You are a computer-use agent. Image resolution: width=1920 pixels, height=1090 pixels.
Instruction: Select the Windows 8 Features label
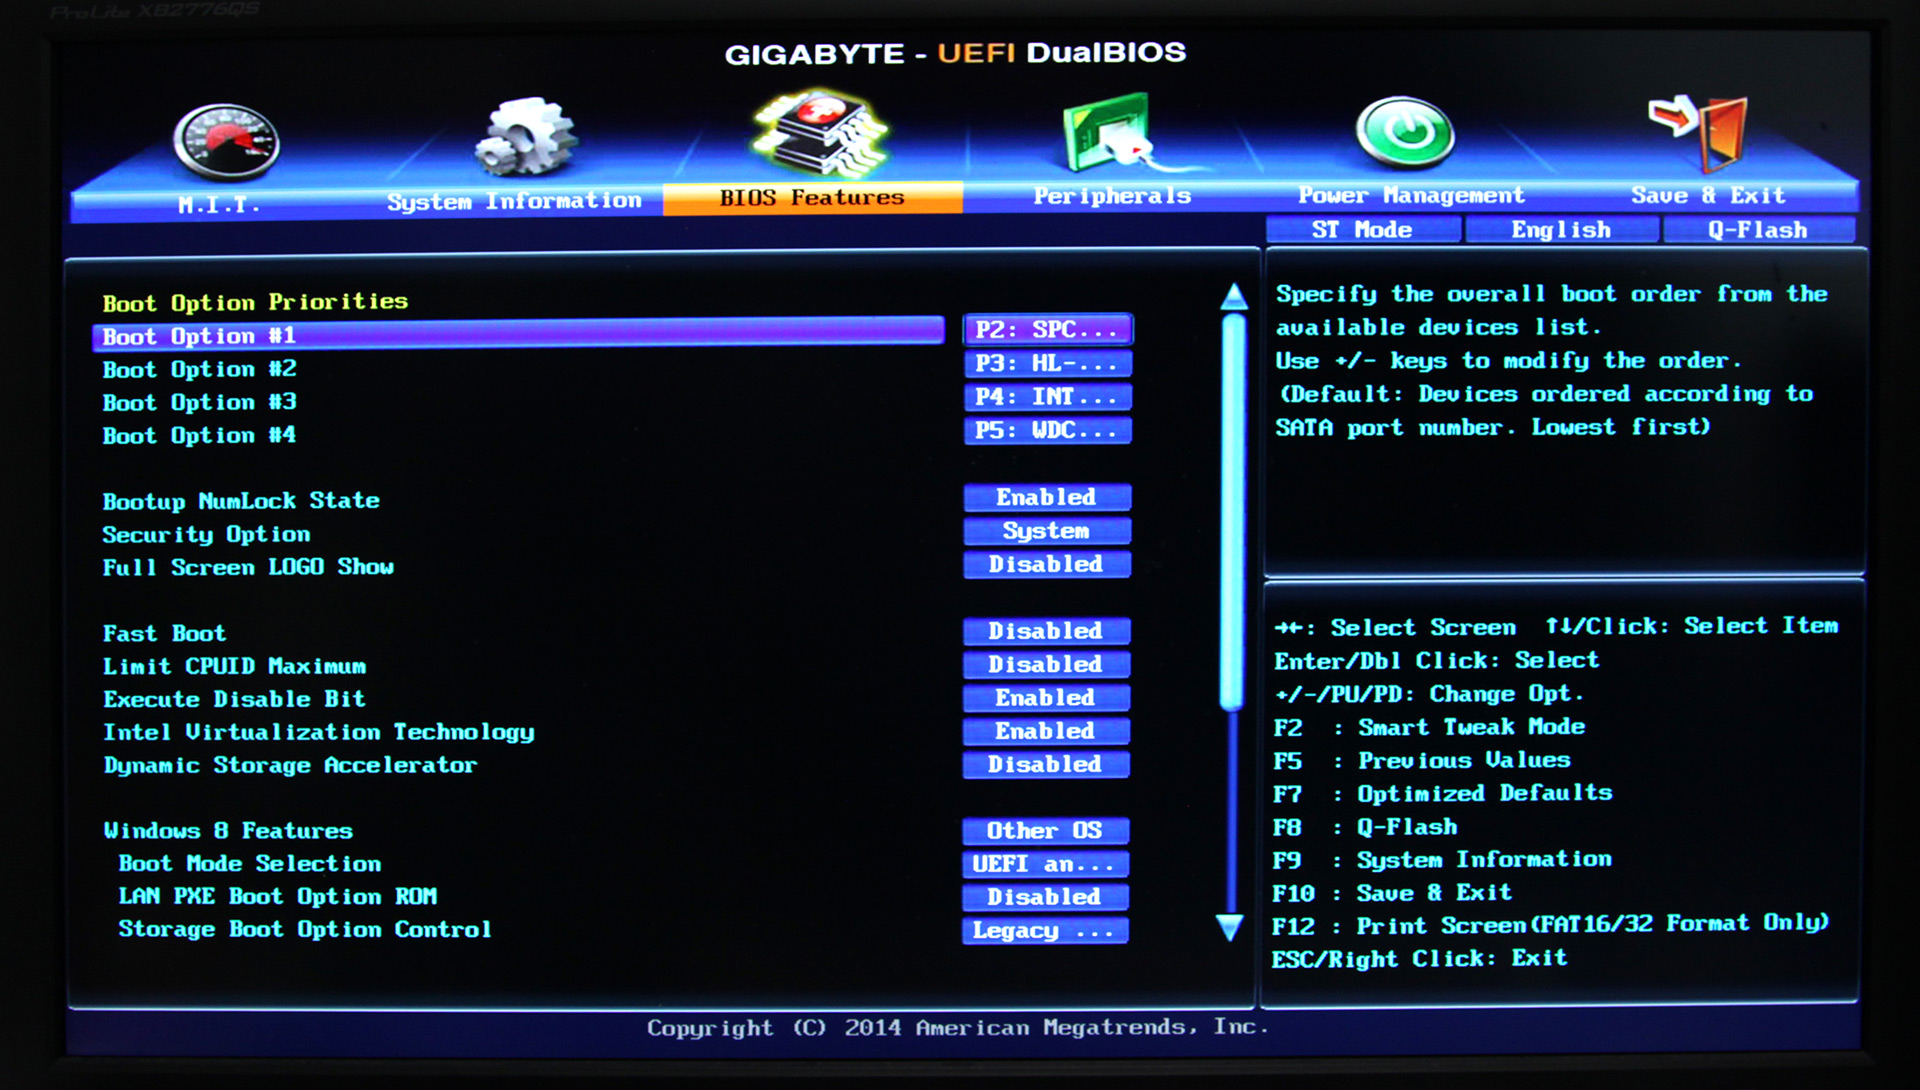pos(228,831)
